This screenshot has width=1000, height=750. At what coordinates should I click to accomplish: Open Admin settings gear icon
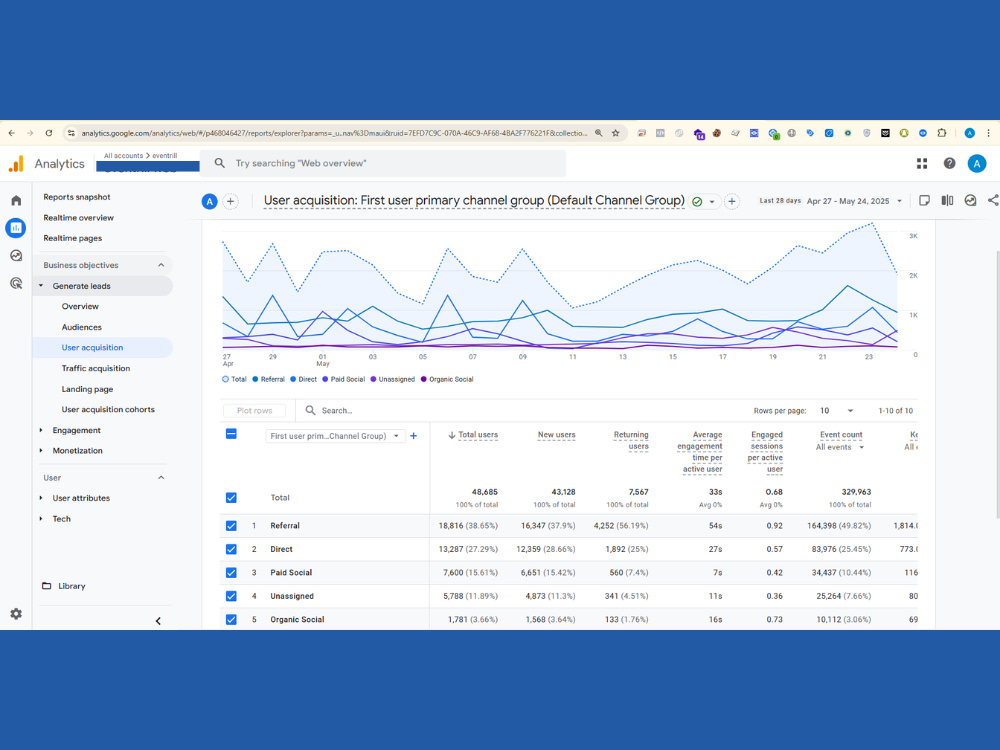(x=16, y=614)
